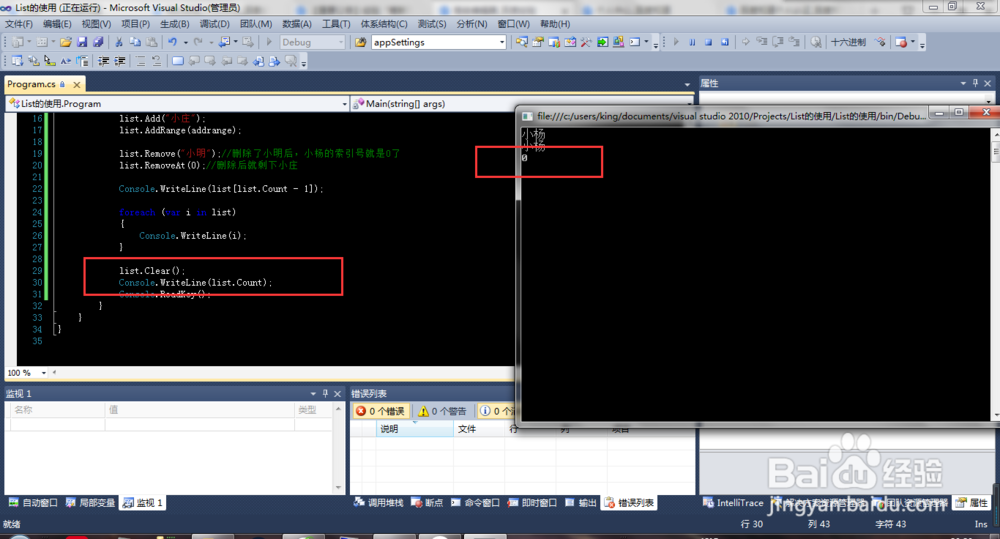
Task: Toggle hexadecimal display with 十六进制
Action: (x=848, y=42)
